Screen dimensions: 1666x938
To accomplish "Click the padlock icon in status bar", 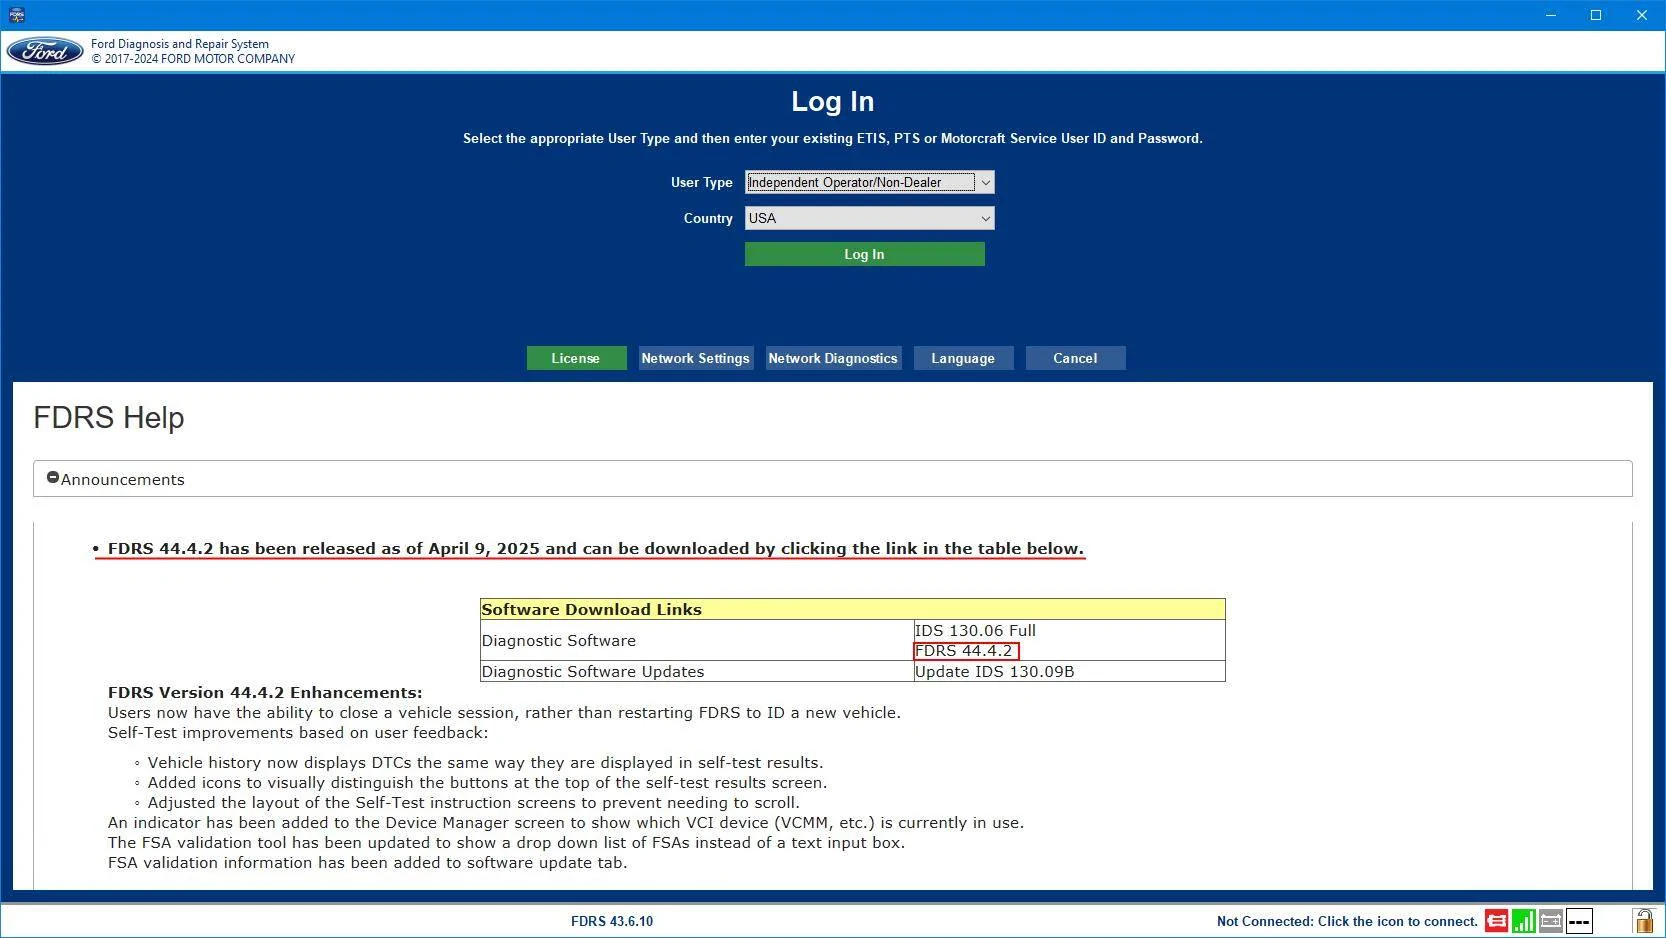I will pyautogui.click(x=1643, y=921).
